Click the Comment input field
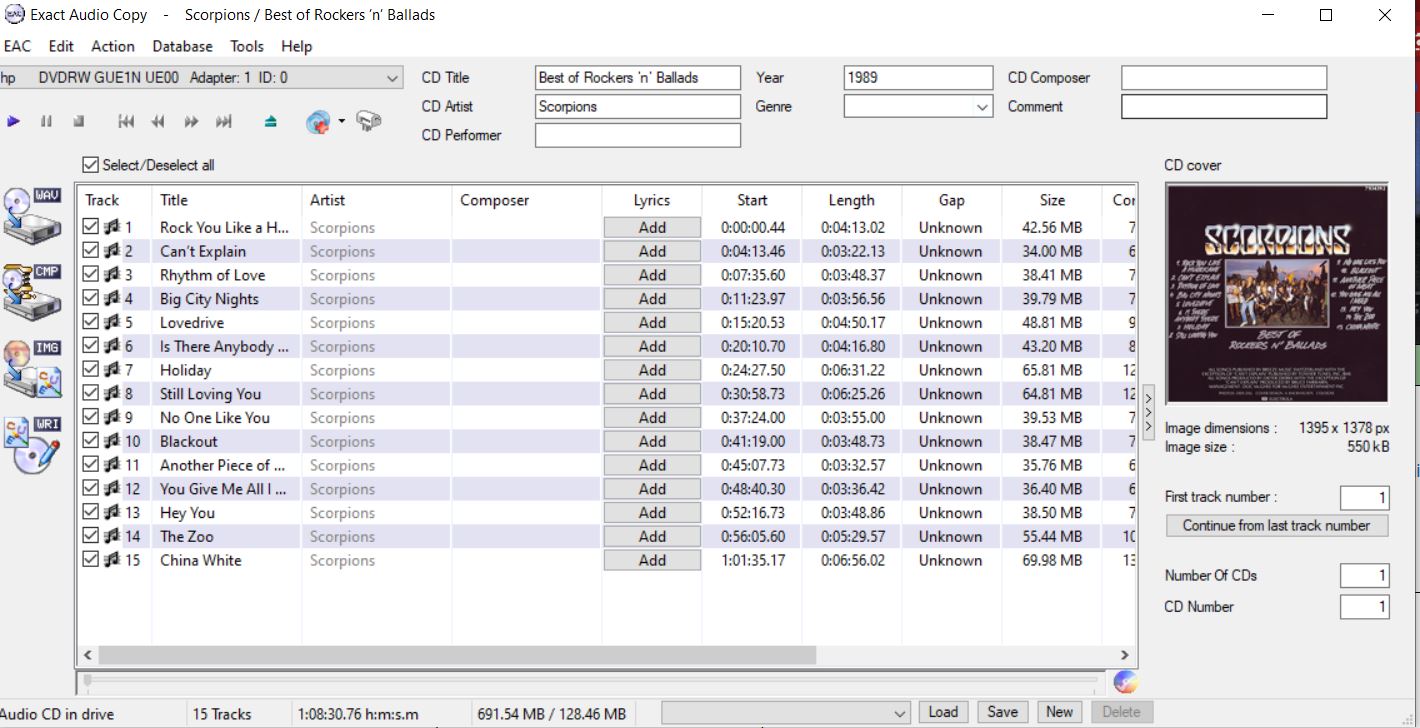Screen dimensions: 1420x728 1224,107
